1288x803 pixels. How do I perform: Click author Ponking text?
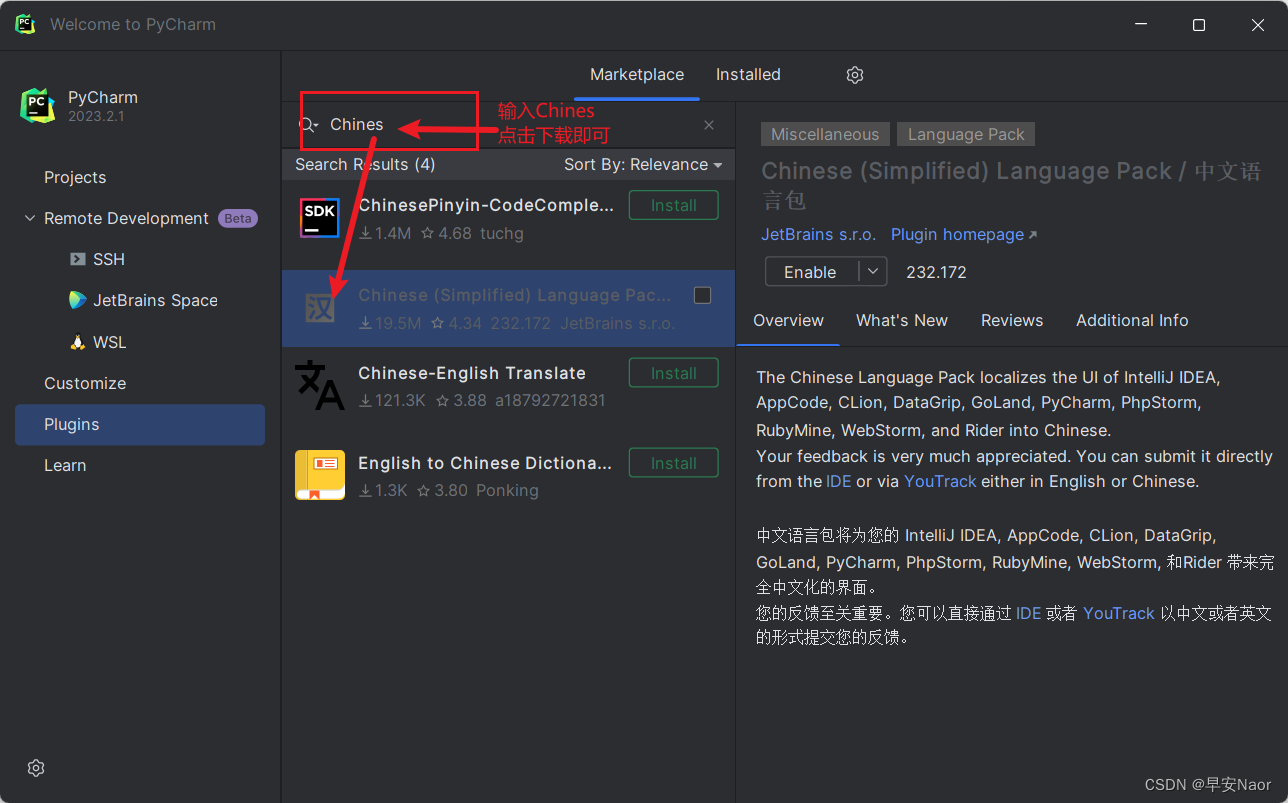[x=507, y=490]
